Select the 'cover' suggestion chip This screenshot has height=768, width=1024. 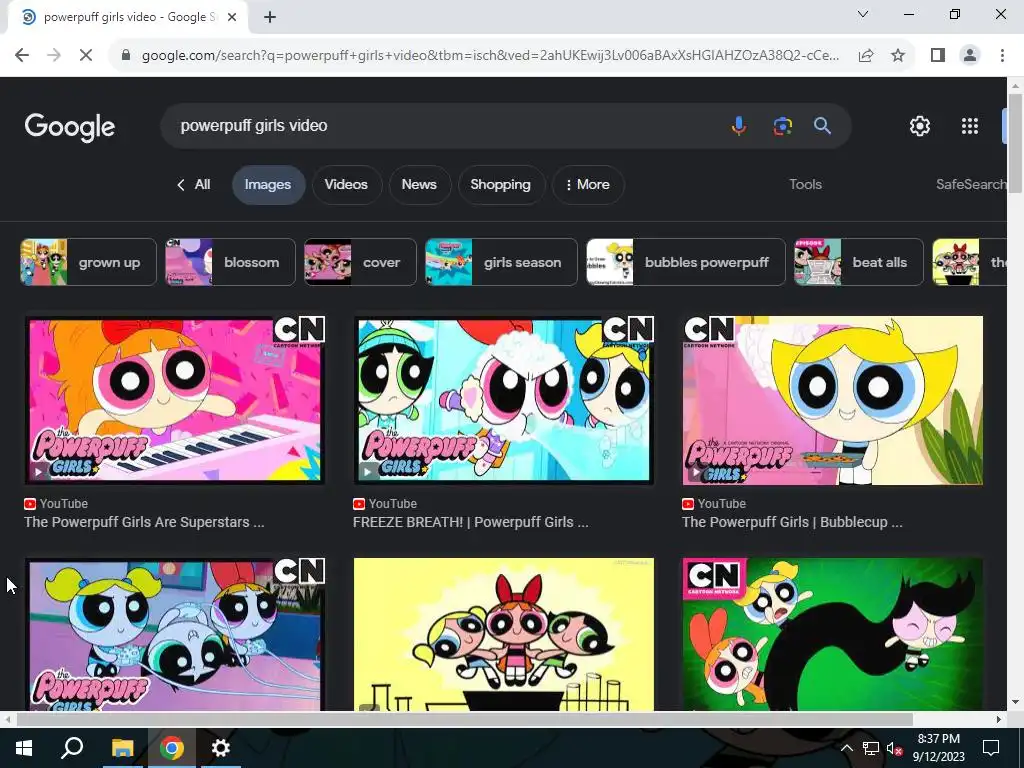pyautogui.click(x=360, y=262)
